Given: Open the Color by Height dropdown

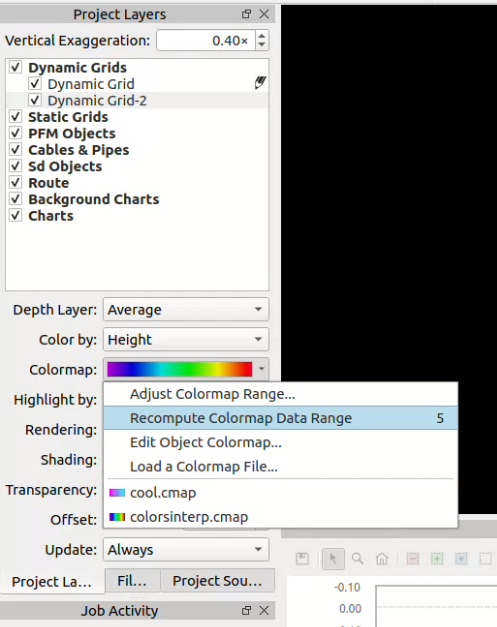Looking at the screenshot, I should pyautogui.click(x=186, y=339).
